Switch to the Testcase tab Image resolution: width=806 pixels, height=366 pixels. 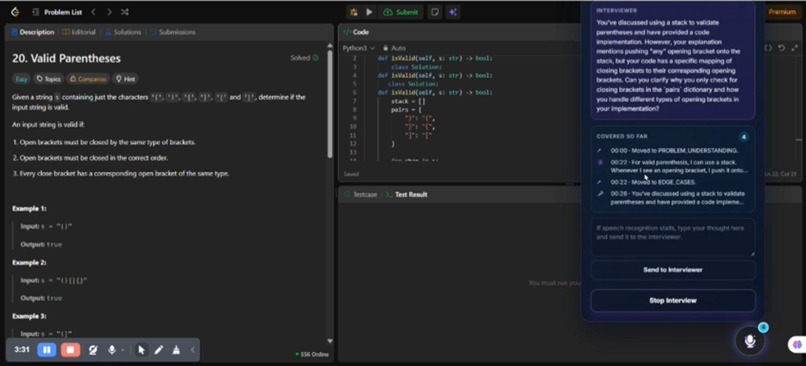360,194
